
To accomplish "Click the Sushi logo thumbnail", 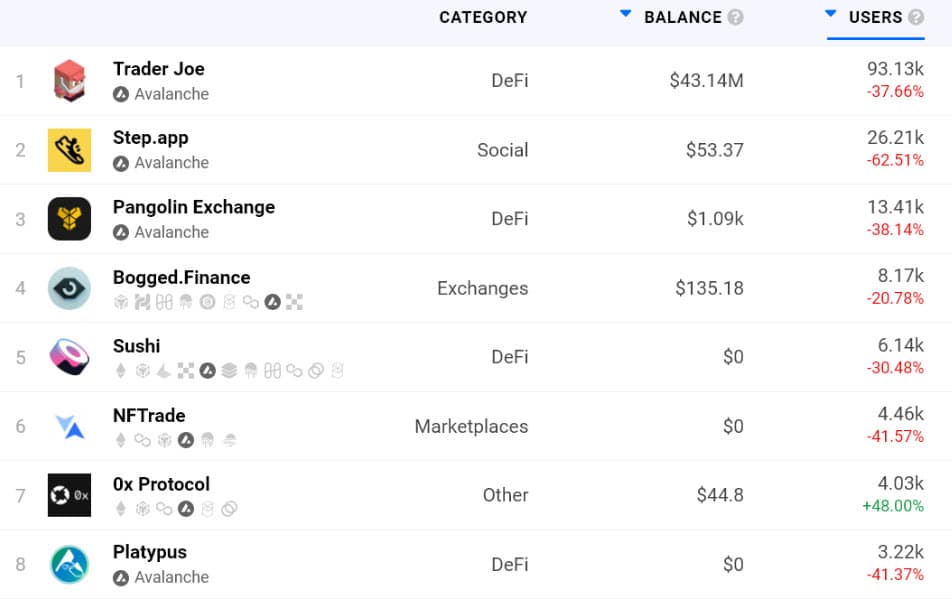I will pos(68,357).
